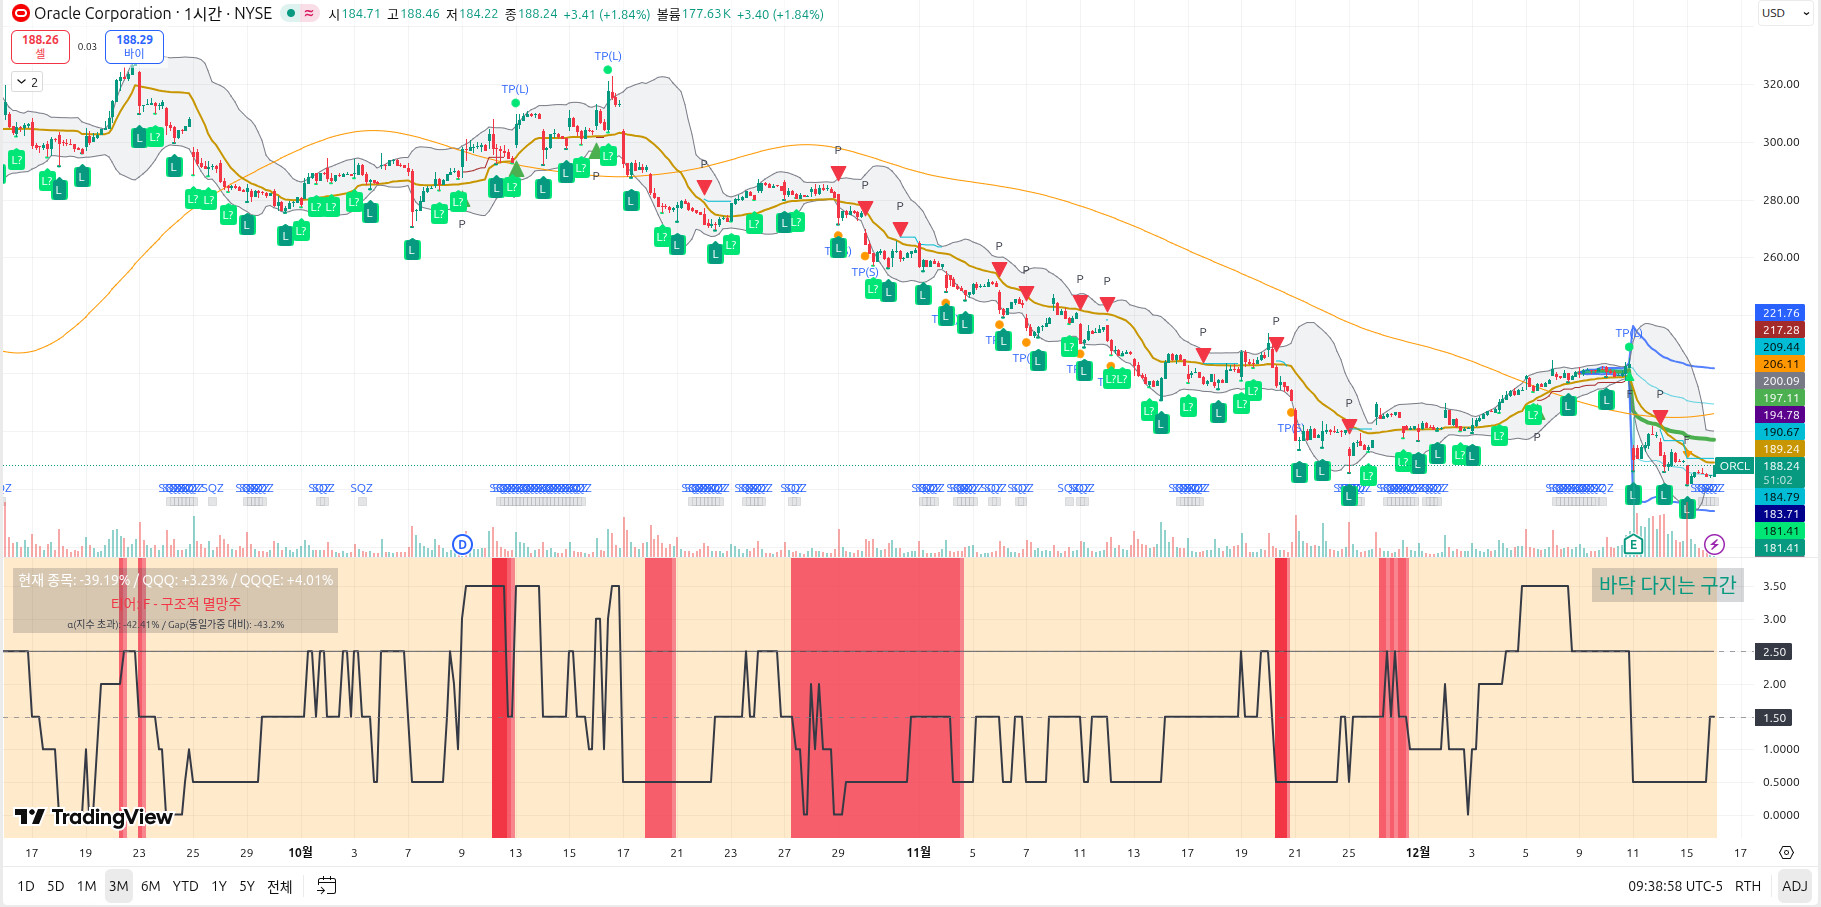Click the 3.50 scale label on the lower pane
This screenshot has width=1821, height=907.
pos(1774,586)
